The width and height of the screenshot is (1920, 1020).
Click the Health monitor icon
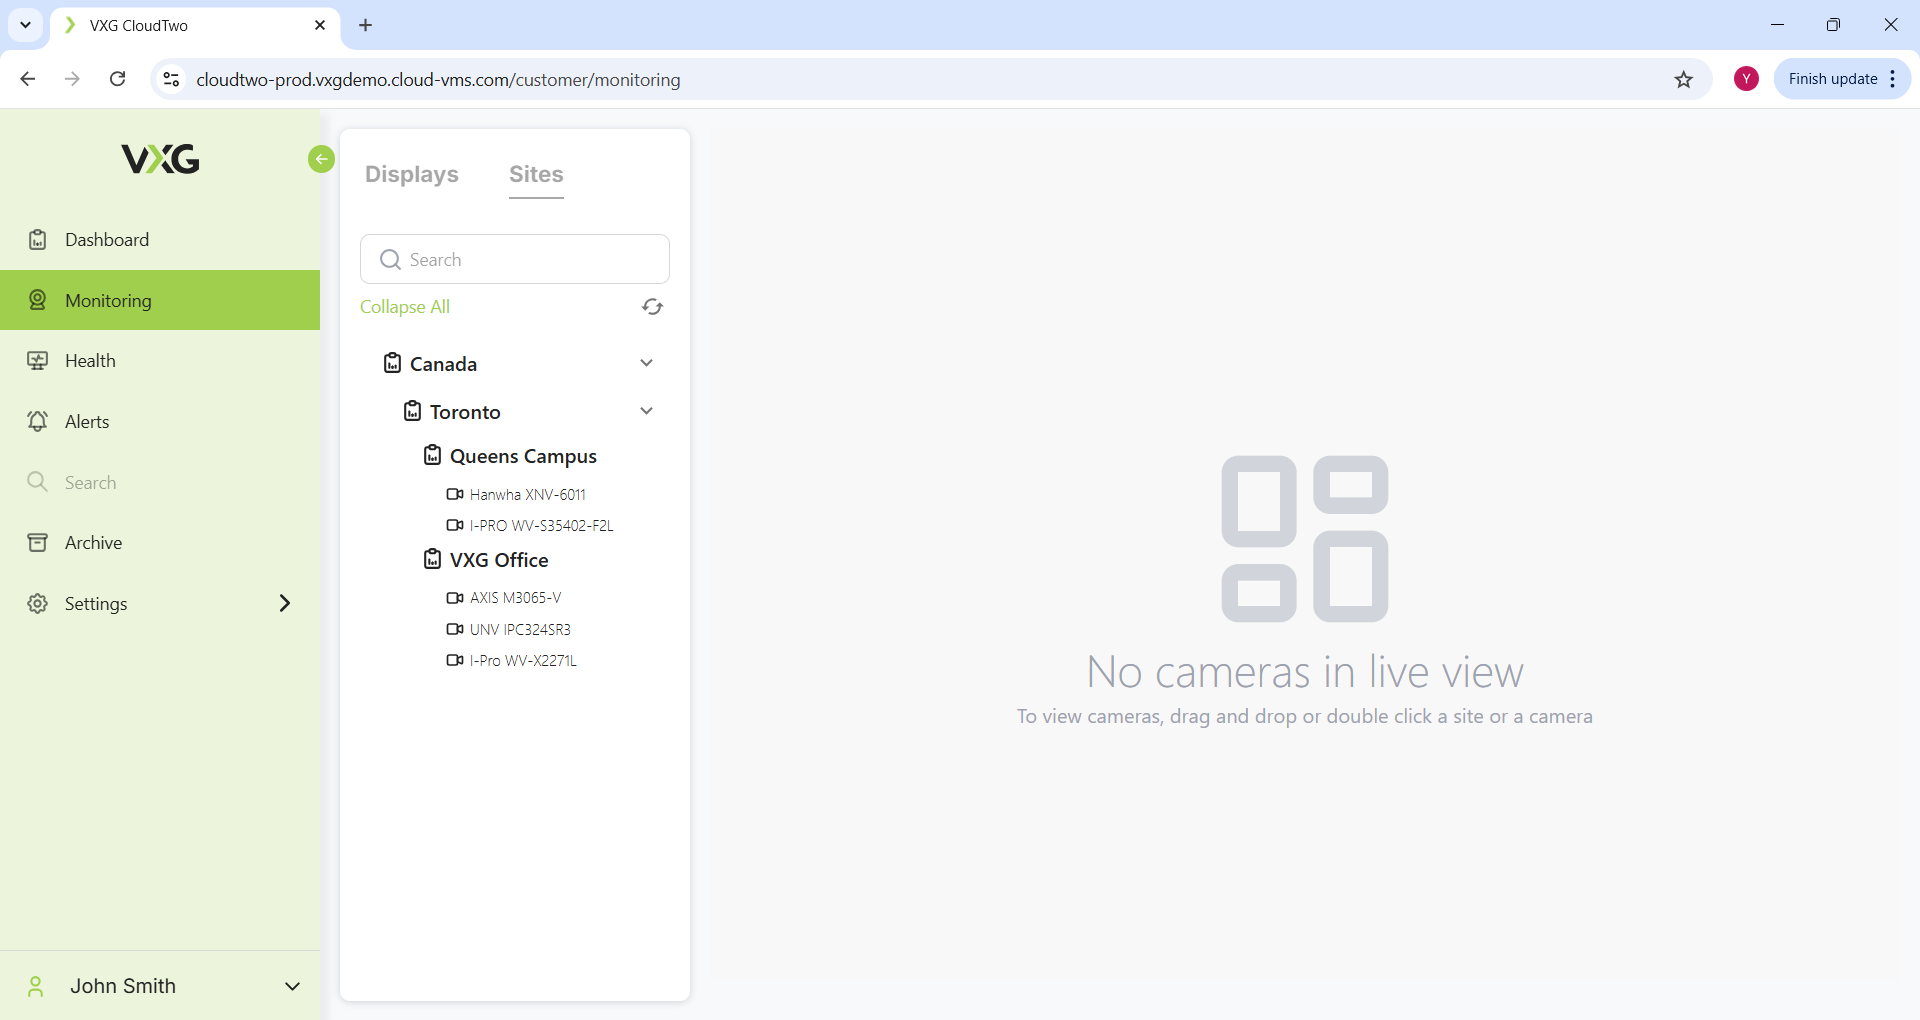[x=38, y=361]
